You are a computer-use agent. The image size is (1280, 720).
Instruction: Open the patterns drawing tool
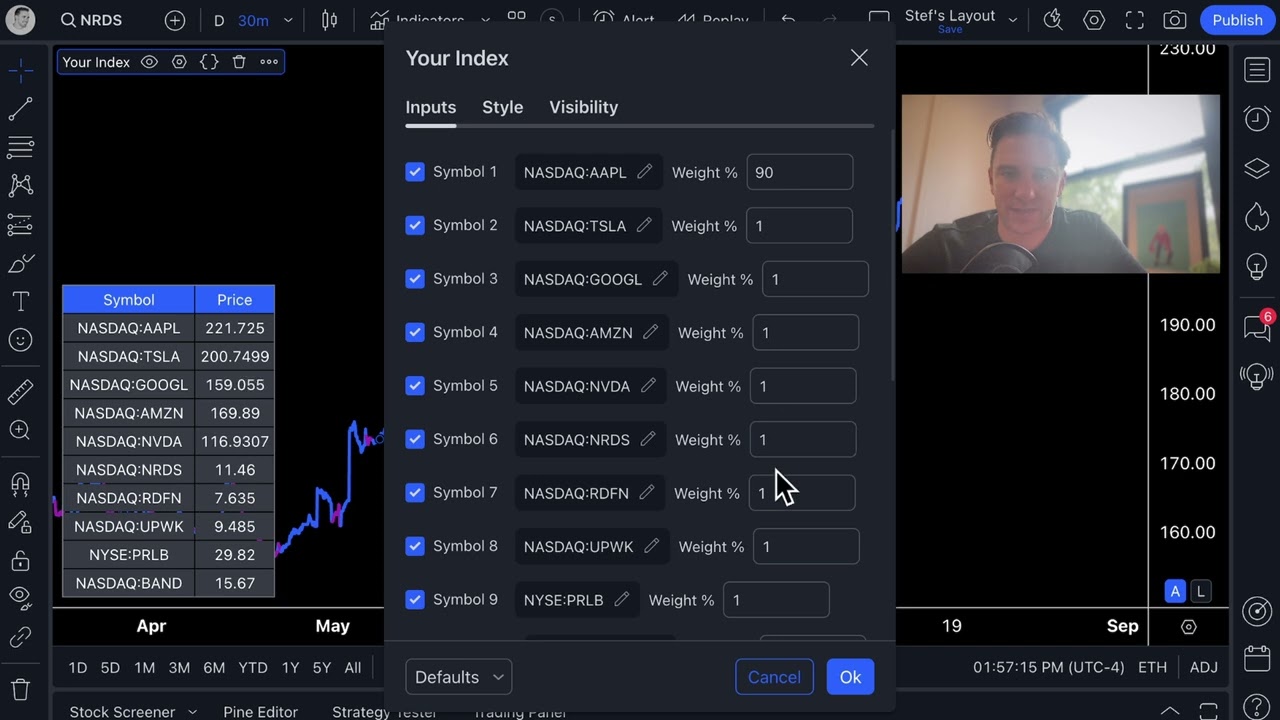pyautogui.click(x=20, y=185)
